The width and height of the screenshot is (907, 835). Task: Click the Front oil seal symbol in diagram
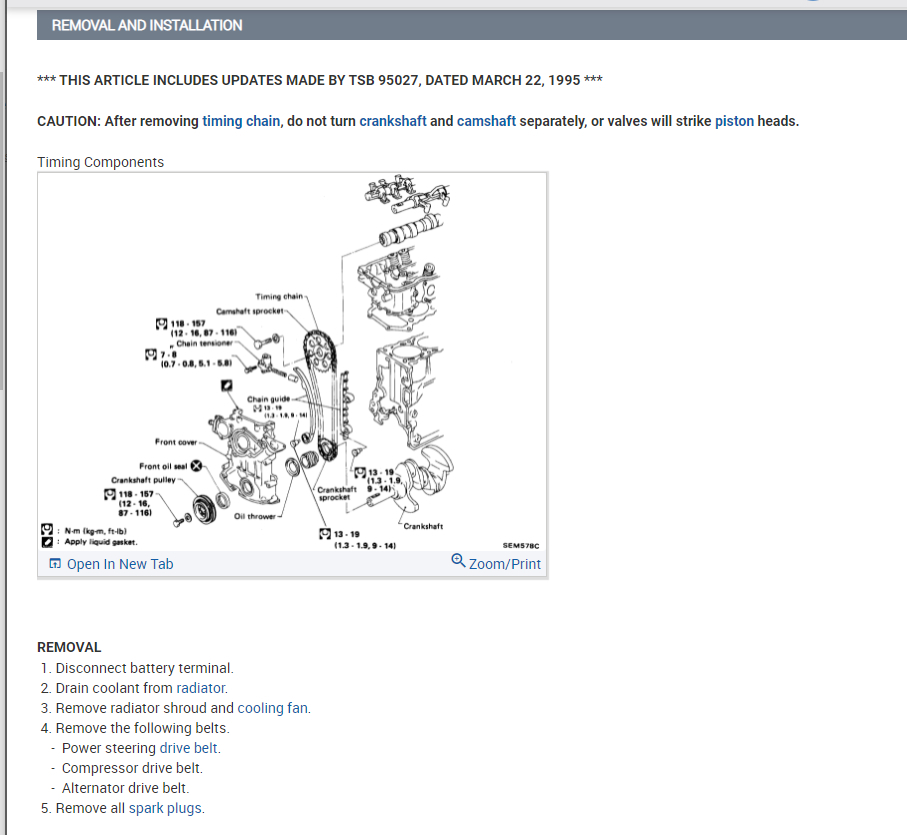coord(197,465)
